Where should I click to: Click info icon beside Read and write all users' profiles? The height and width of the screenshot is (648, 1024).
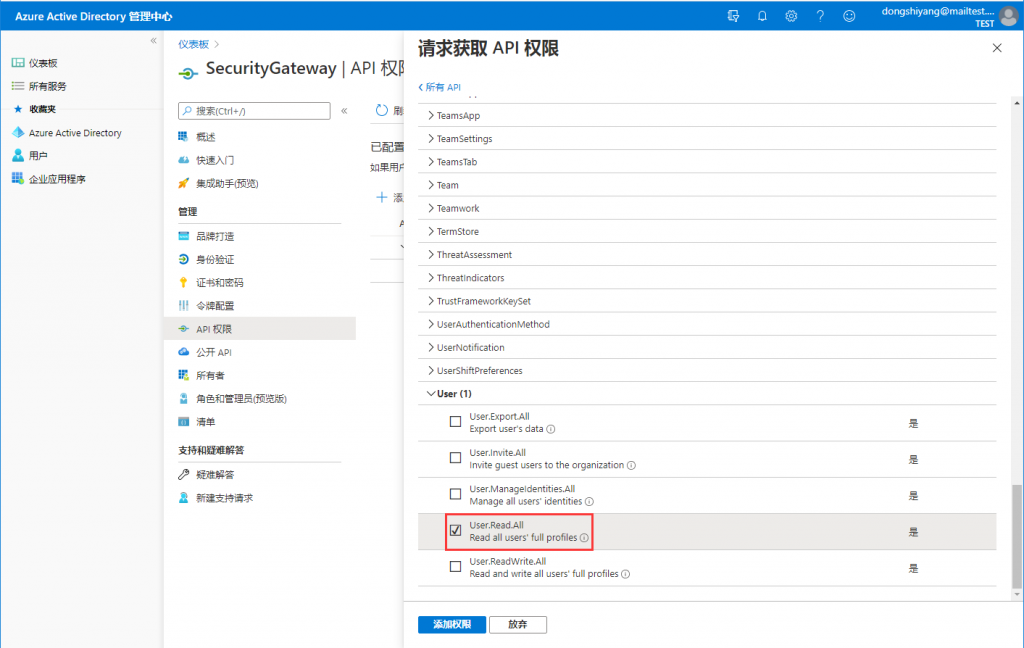(x=626, y=574)
